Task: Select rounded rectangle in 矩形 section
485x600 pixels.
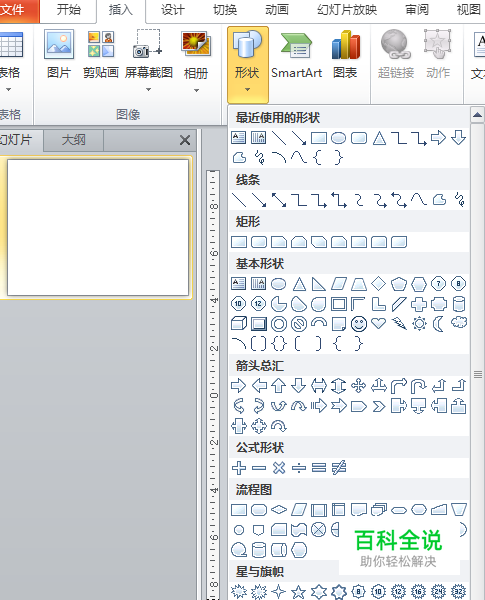Action: (259, 242)
